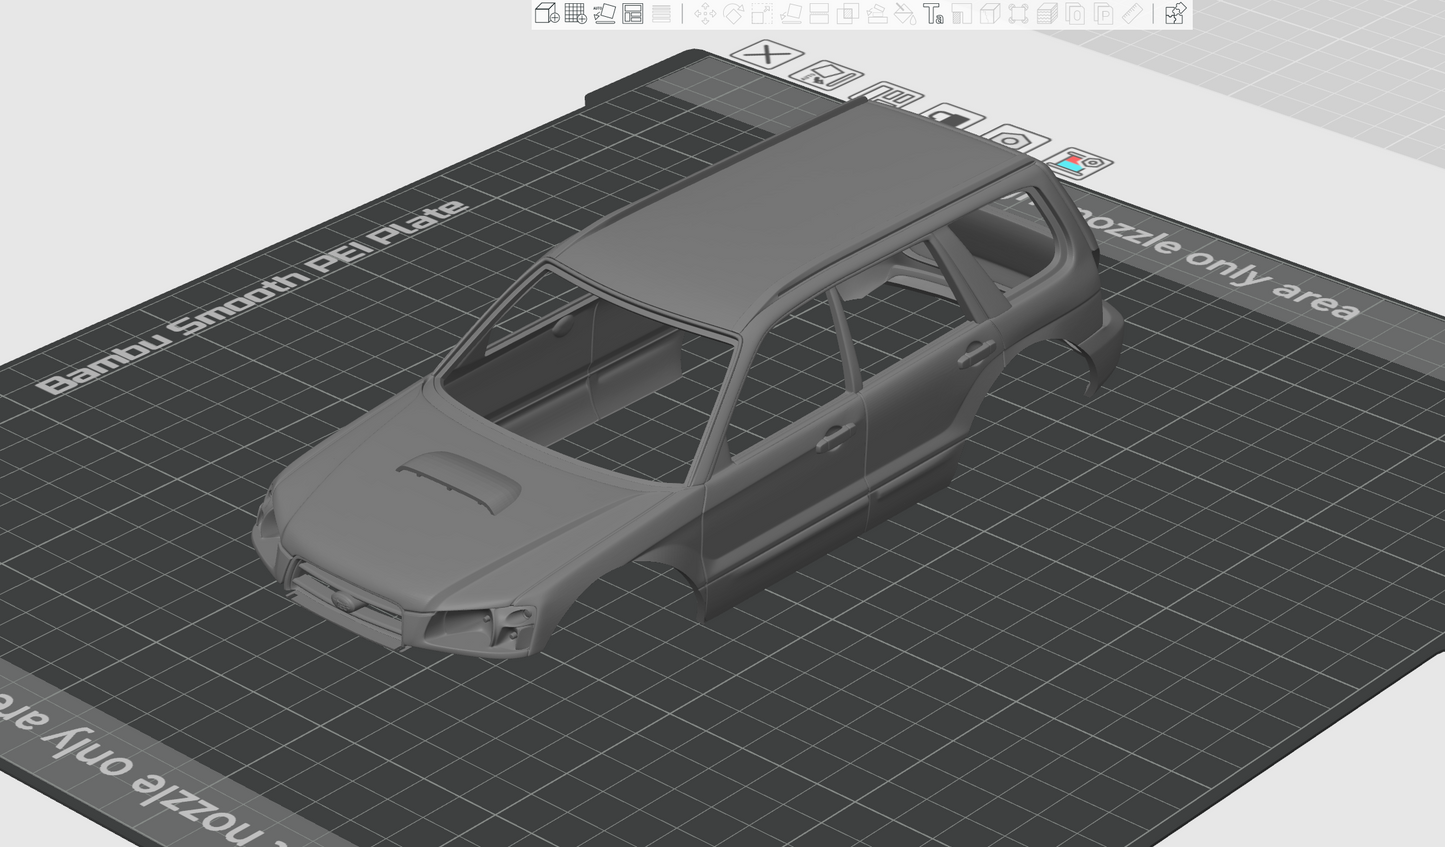Select the Support painting tool
The height and width of the screenshot is (847, 1445).
coord(876,13)
